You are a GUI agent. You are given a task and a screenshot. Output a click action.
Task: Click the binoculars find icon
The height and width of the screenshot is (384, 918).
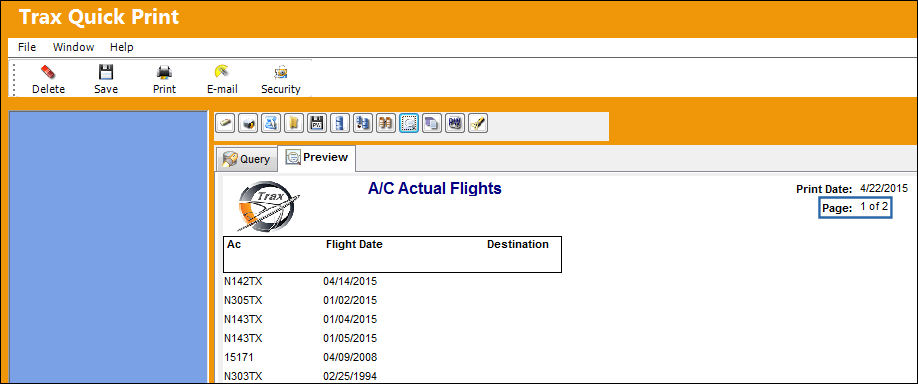(385, 124)
